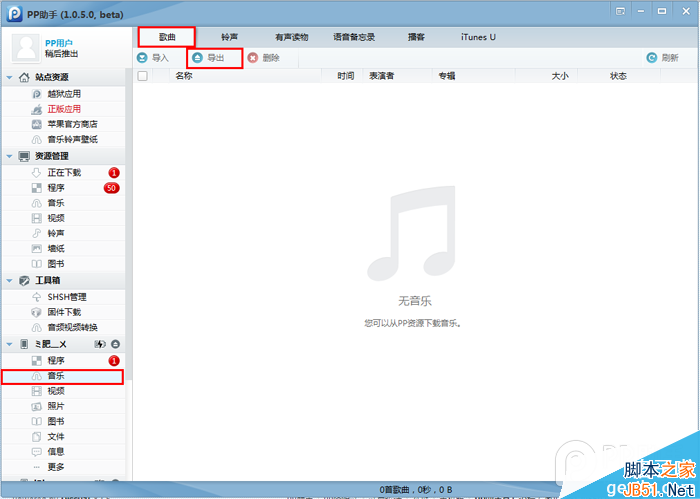Switch to the iTunes U tab
The height and width of the screenshot is (499, 700).
(478, 37)
